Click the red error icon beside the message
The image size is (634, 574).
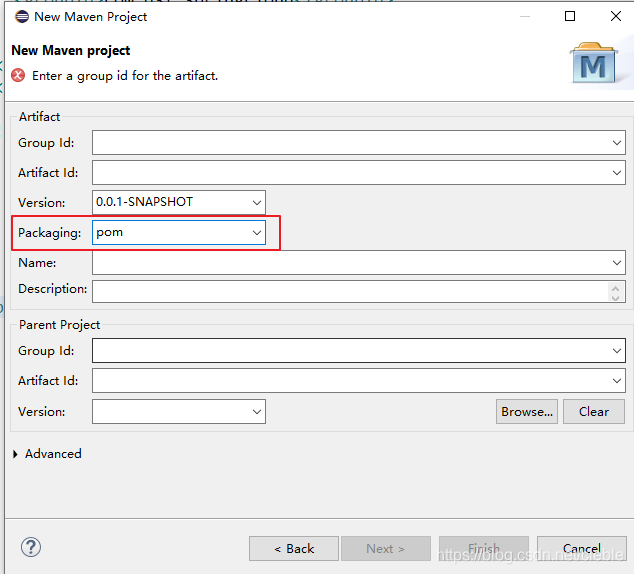click(18, 75)
